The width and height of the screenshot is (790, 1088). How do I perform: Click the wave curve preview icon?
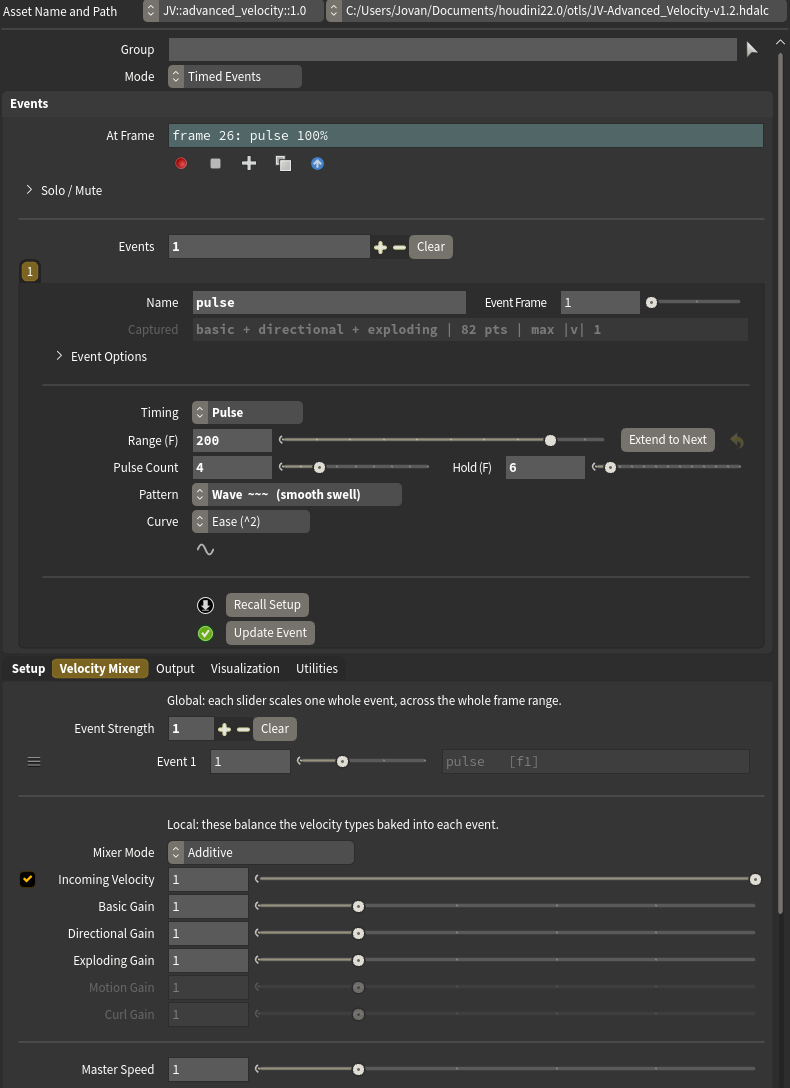(205, 549)
